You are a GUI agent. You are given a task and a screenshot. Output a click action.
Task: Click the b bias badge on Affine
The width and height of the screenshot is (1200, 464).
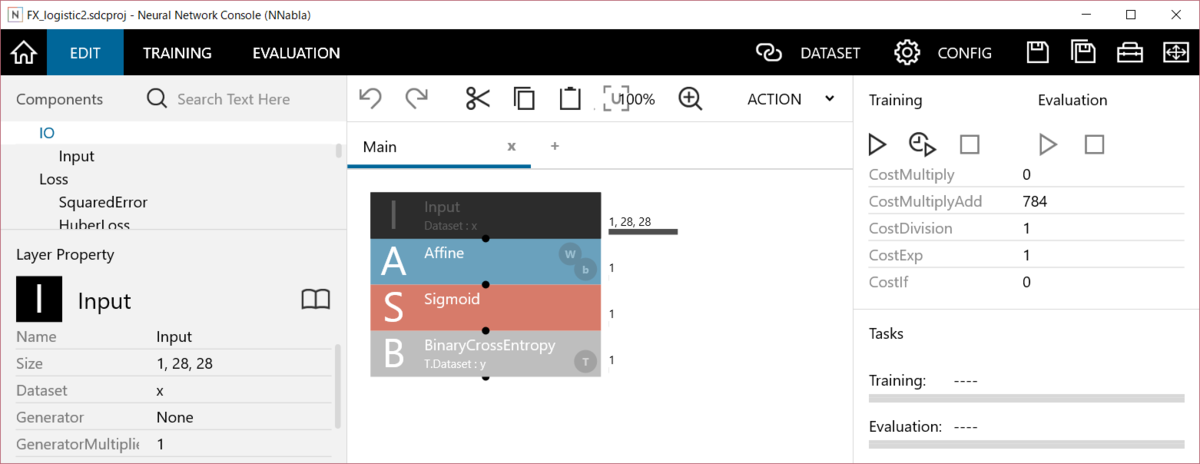click(x=586, y=269)
